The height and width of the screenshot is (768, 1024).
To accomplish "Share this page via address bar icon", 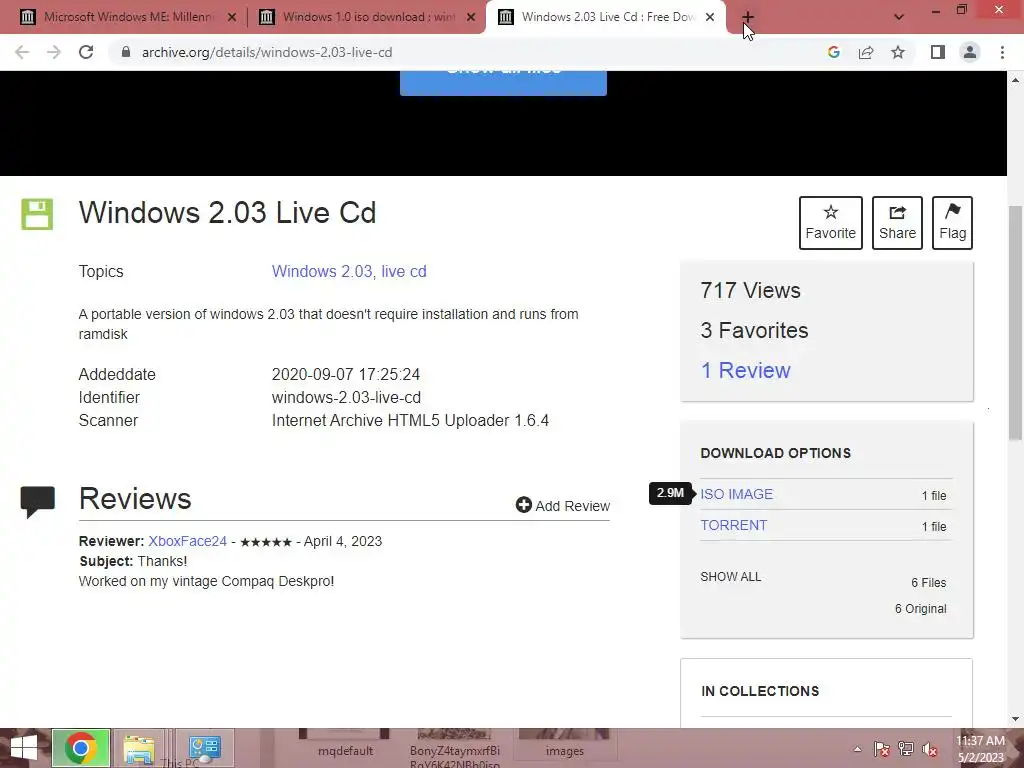I will 866,52.
